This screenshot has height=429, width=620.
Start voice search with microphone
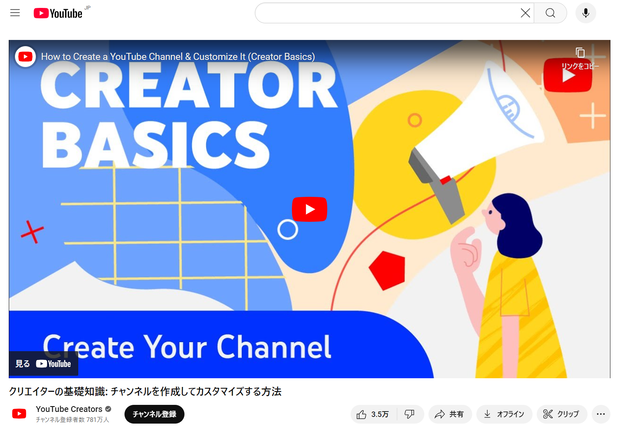[586, 13]
